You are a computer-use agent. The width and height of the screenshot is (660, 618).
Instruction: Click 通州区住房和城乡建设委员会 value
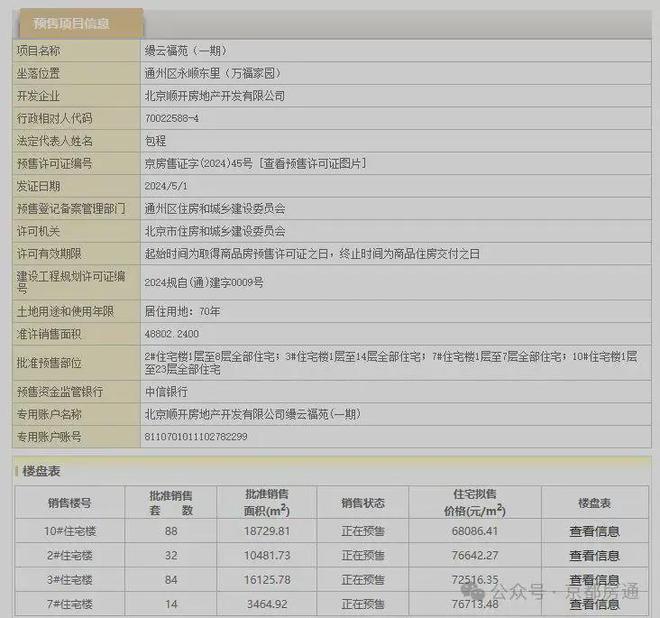215,209
